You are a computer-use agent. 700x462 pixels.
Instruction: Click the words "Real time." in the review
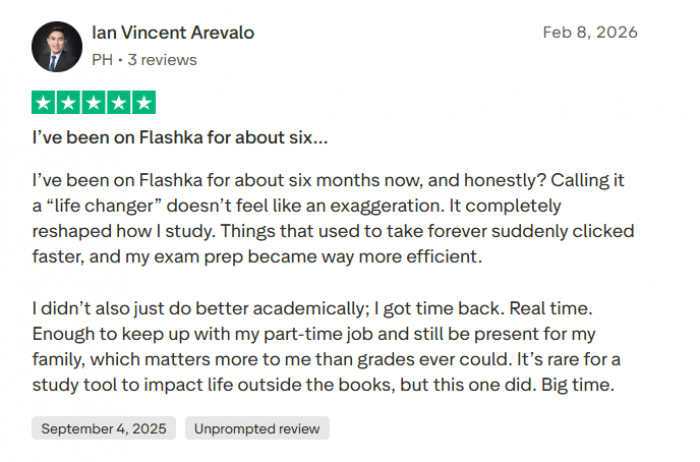pyautogui.click(x=569, y=306)
